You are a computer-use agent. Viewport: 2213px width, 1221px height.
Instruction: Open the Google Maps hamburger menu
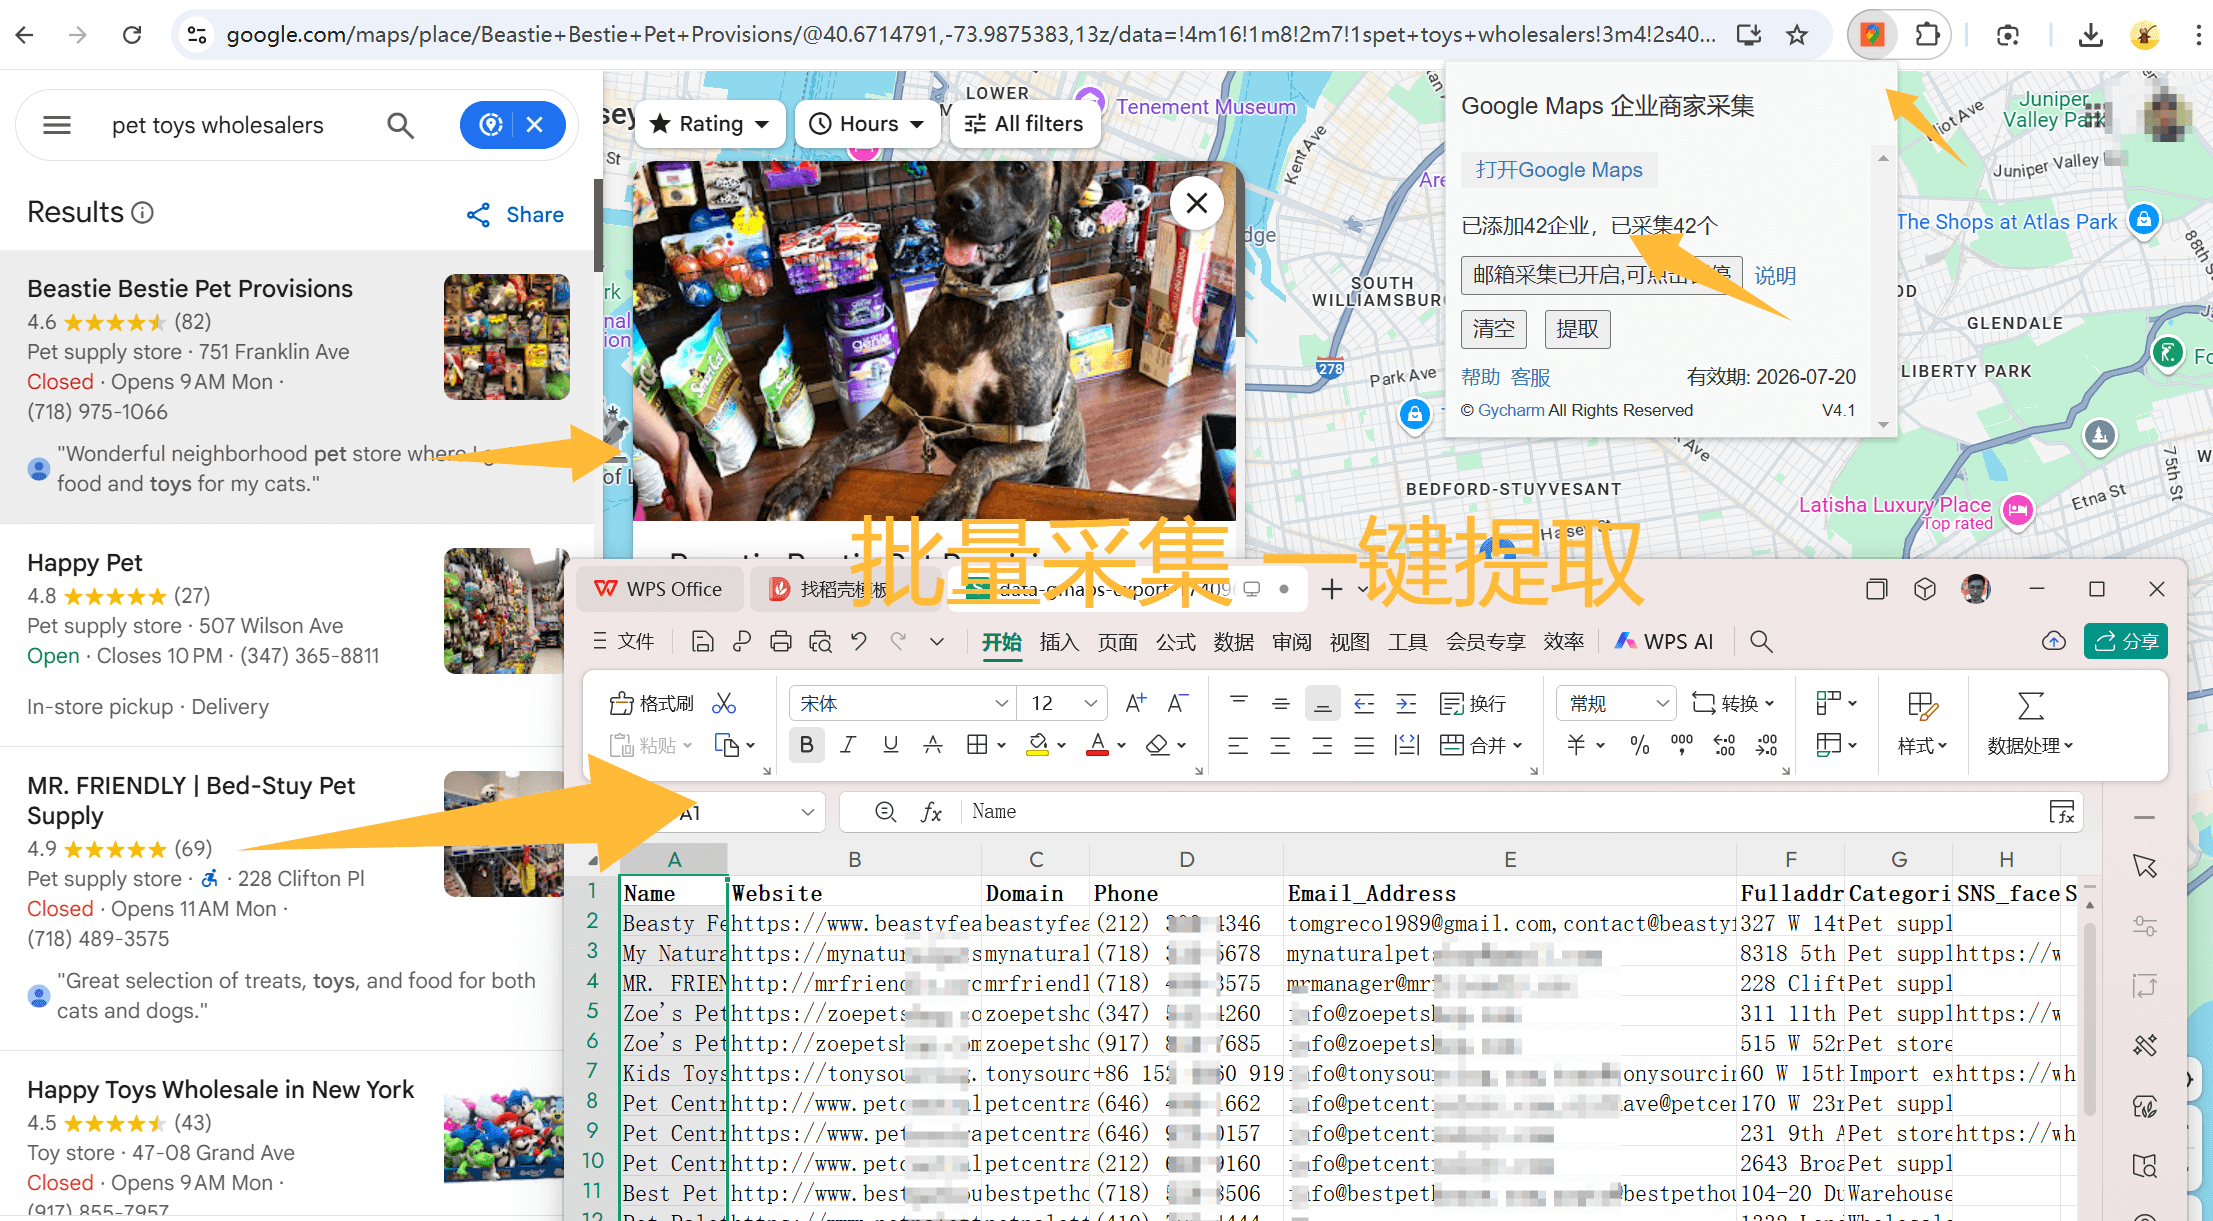(x=57, y=125)
